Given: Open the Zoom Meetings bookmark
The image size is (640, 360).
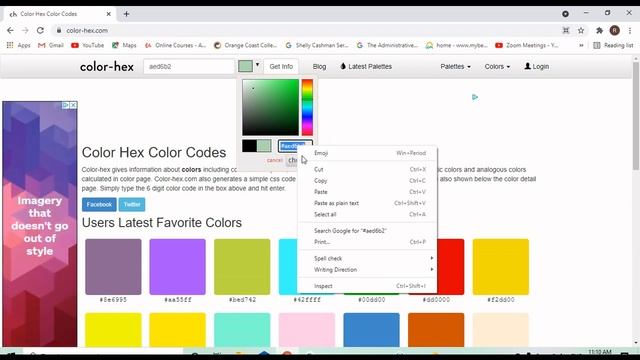Looking at the screenshot, I should coord(527,45).
